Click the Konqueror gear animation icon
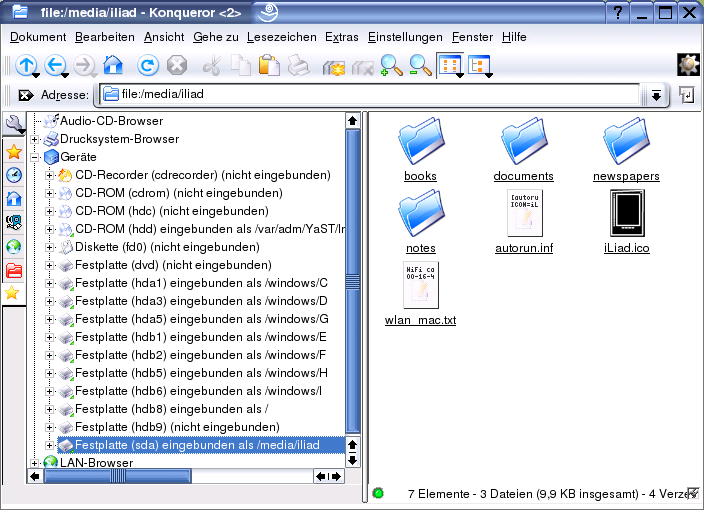 (x=688, y=65)
